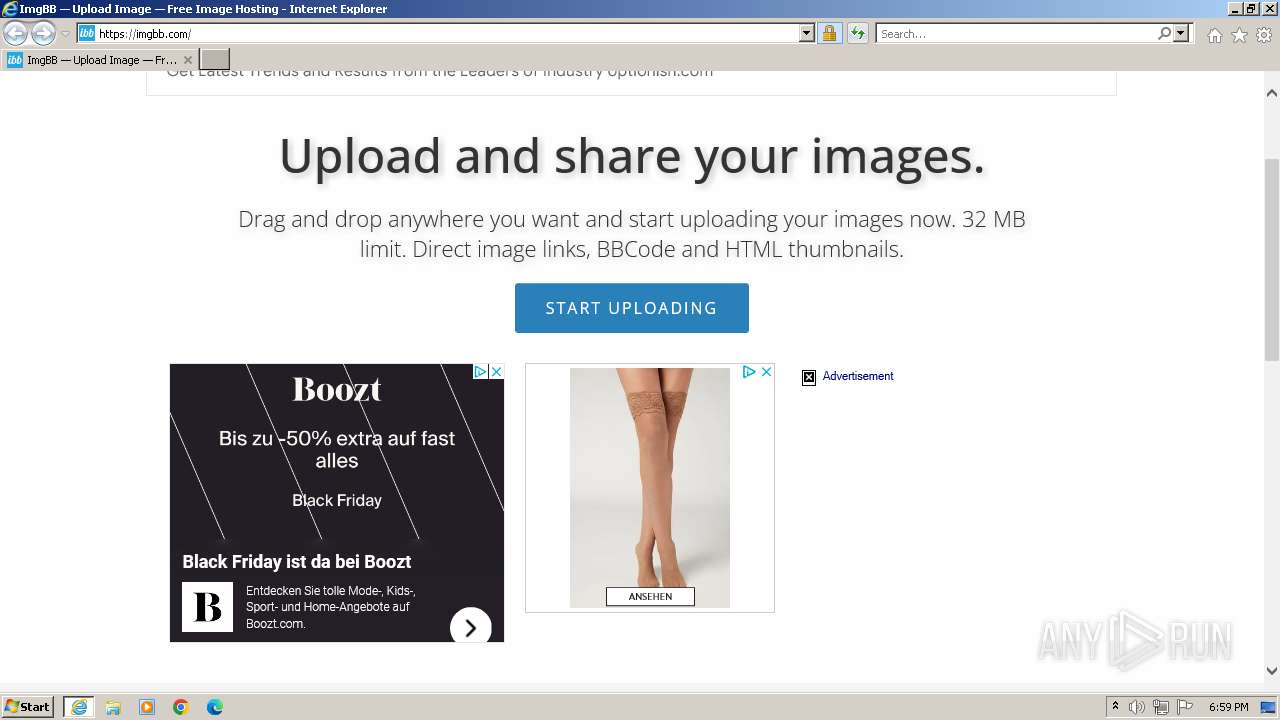Switch to Internet Explorer in taskbar
1280x720 pixels.
coord(79,707)
